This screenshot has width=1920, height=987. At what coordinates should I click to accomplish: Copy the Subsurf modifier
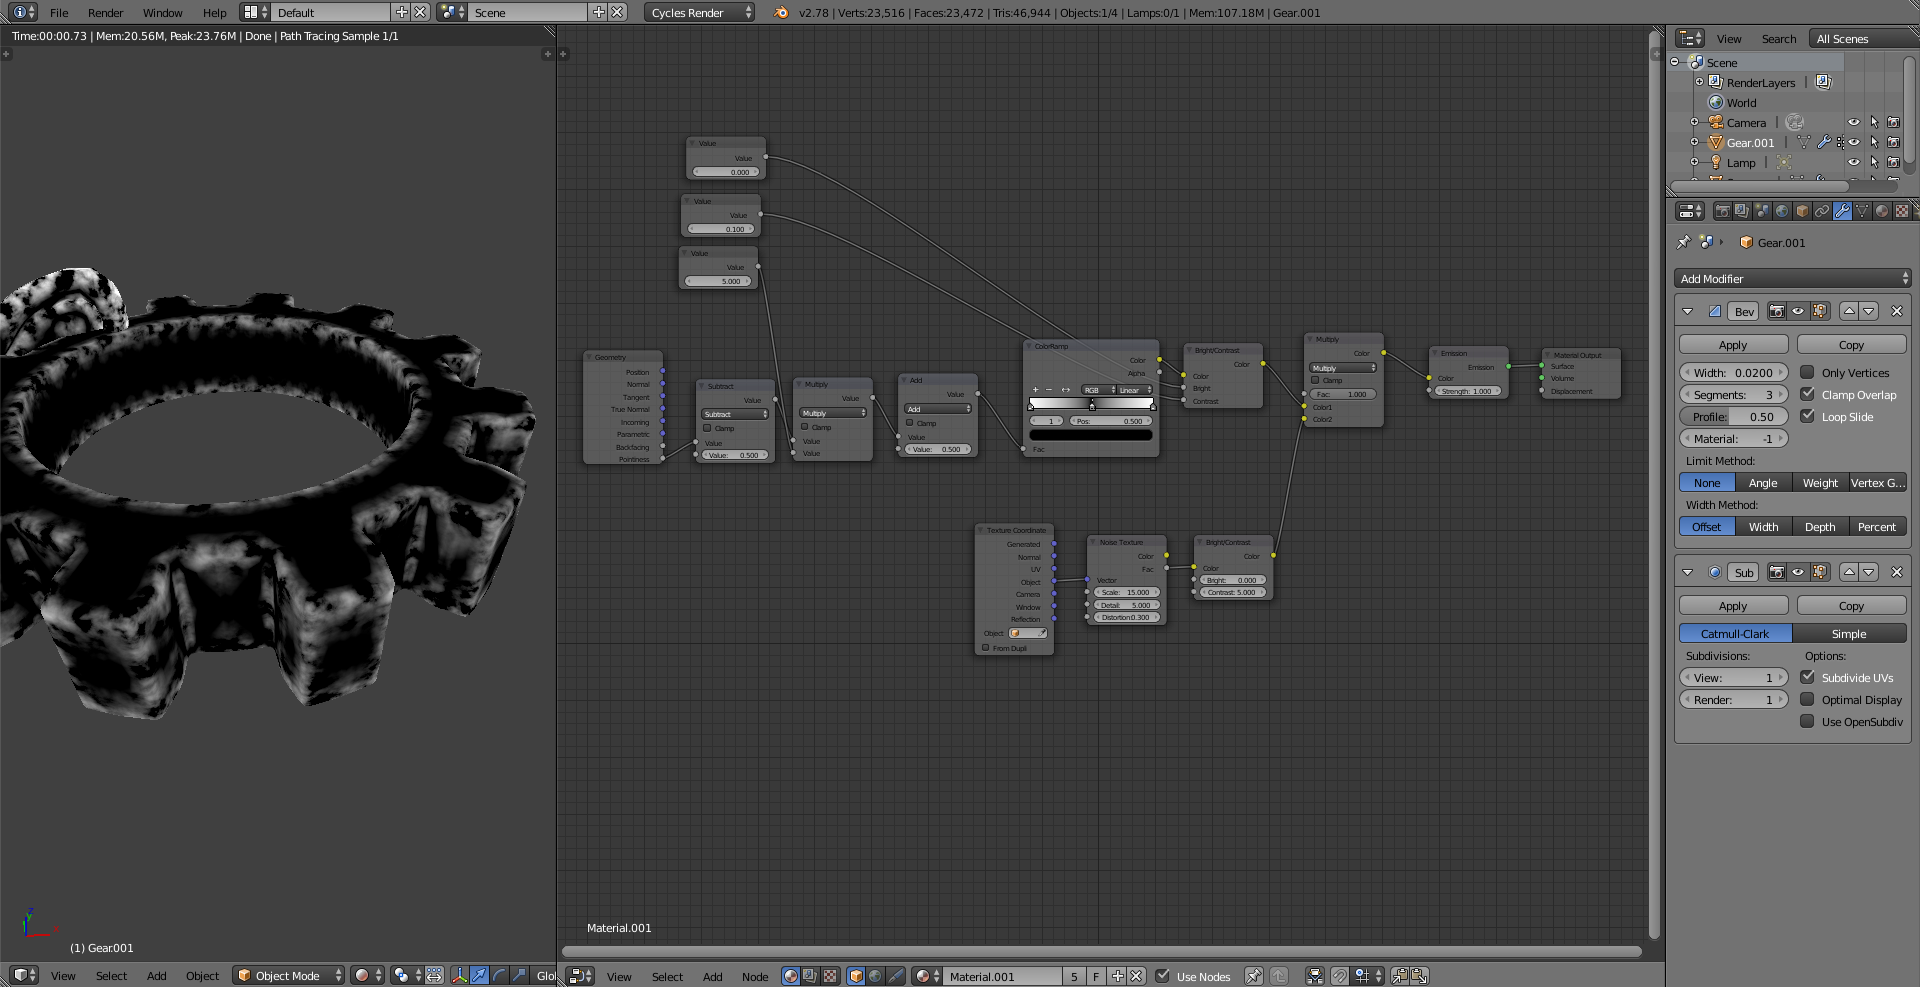[1851, 605]
